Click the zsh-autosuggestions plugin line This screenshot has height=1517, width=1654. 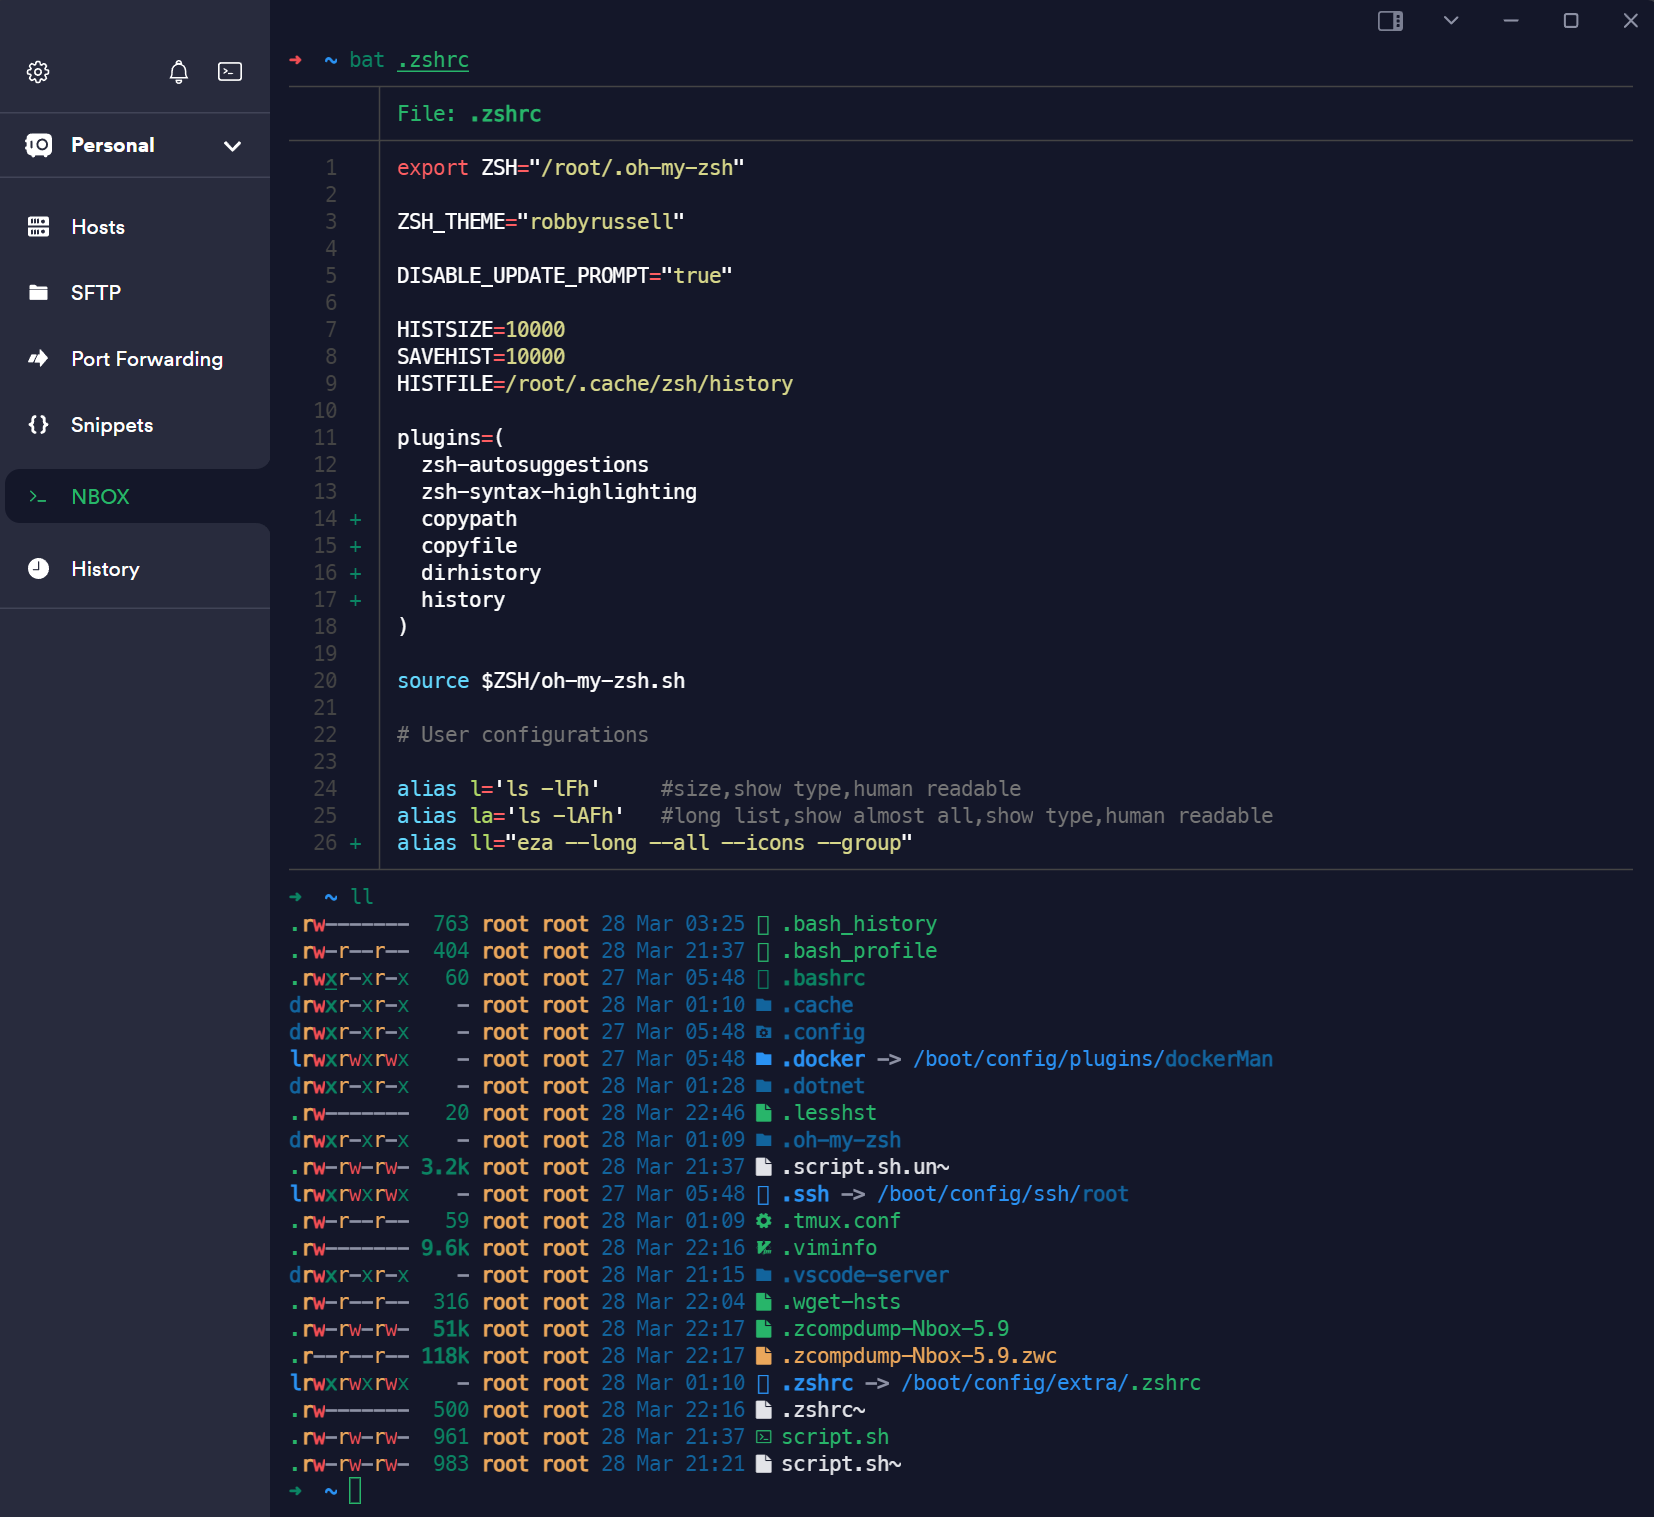[x=535, y=465]
